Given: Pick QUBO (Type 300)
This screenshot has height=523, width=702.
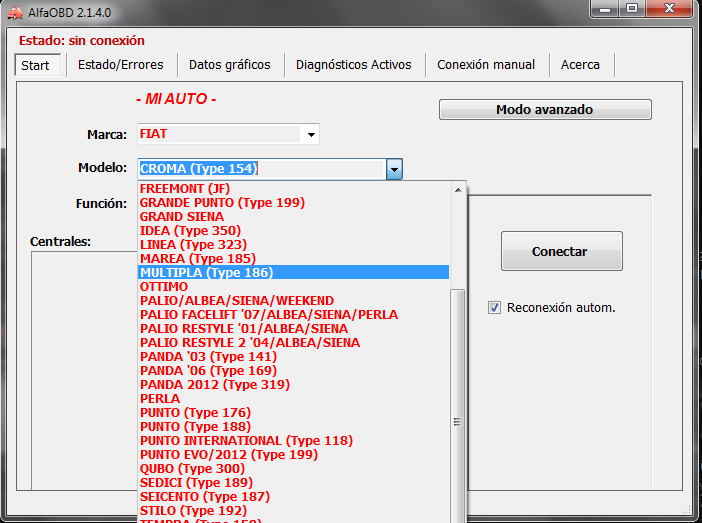Looking at the screenshot, I should pos(293,468).
